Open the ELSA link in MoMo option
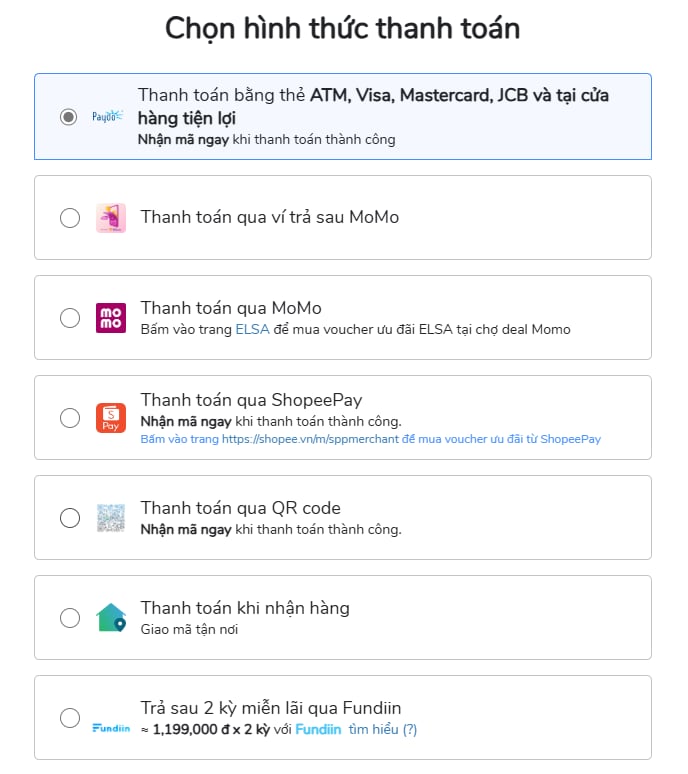 252,329
